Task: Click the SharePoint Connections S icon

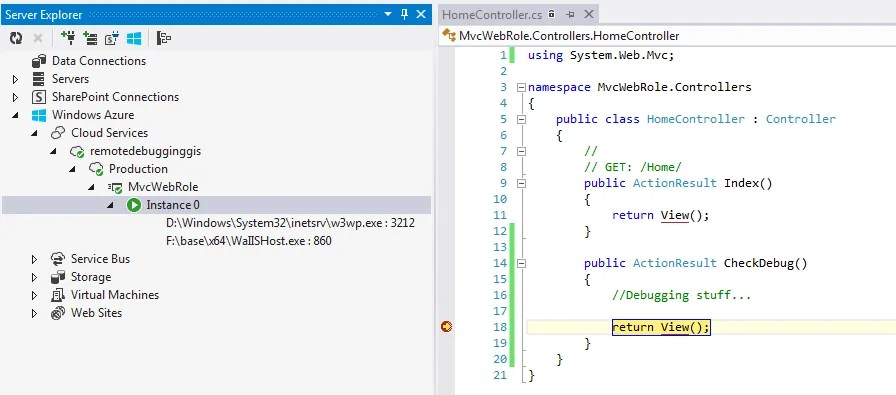Action: 39,97
